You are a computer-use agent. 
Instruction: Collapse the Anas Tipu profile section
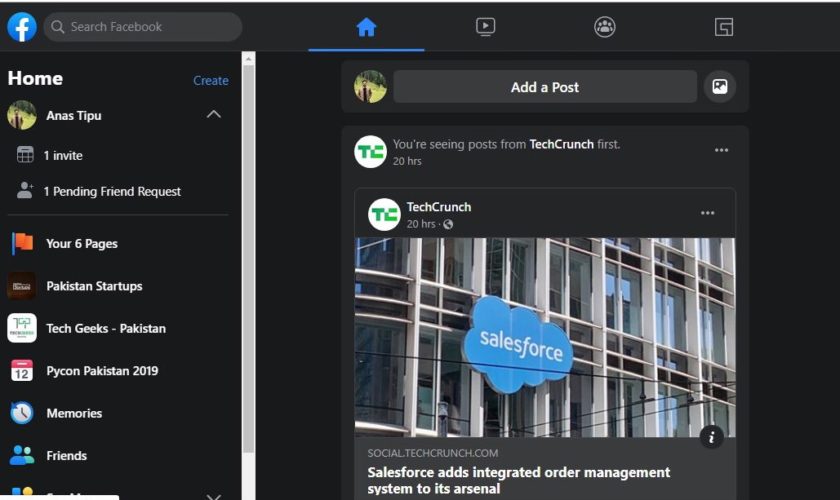[x=214, y=114]
